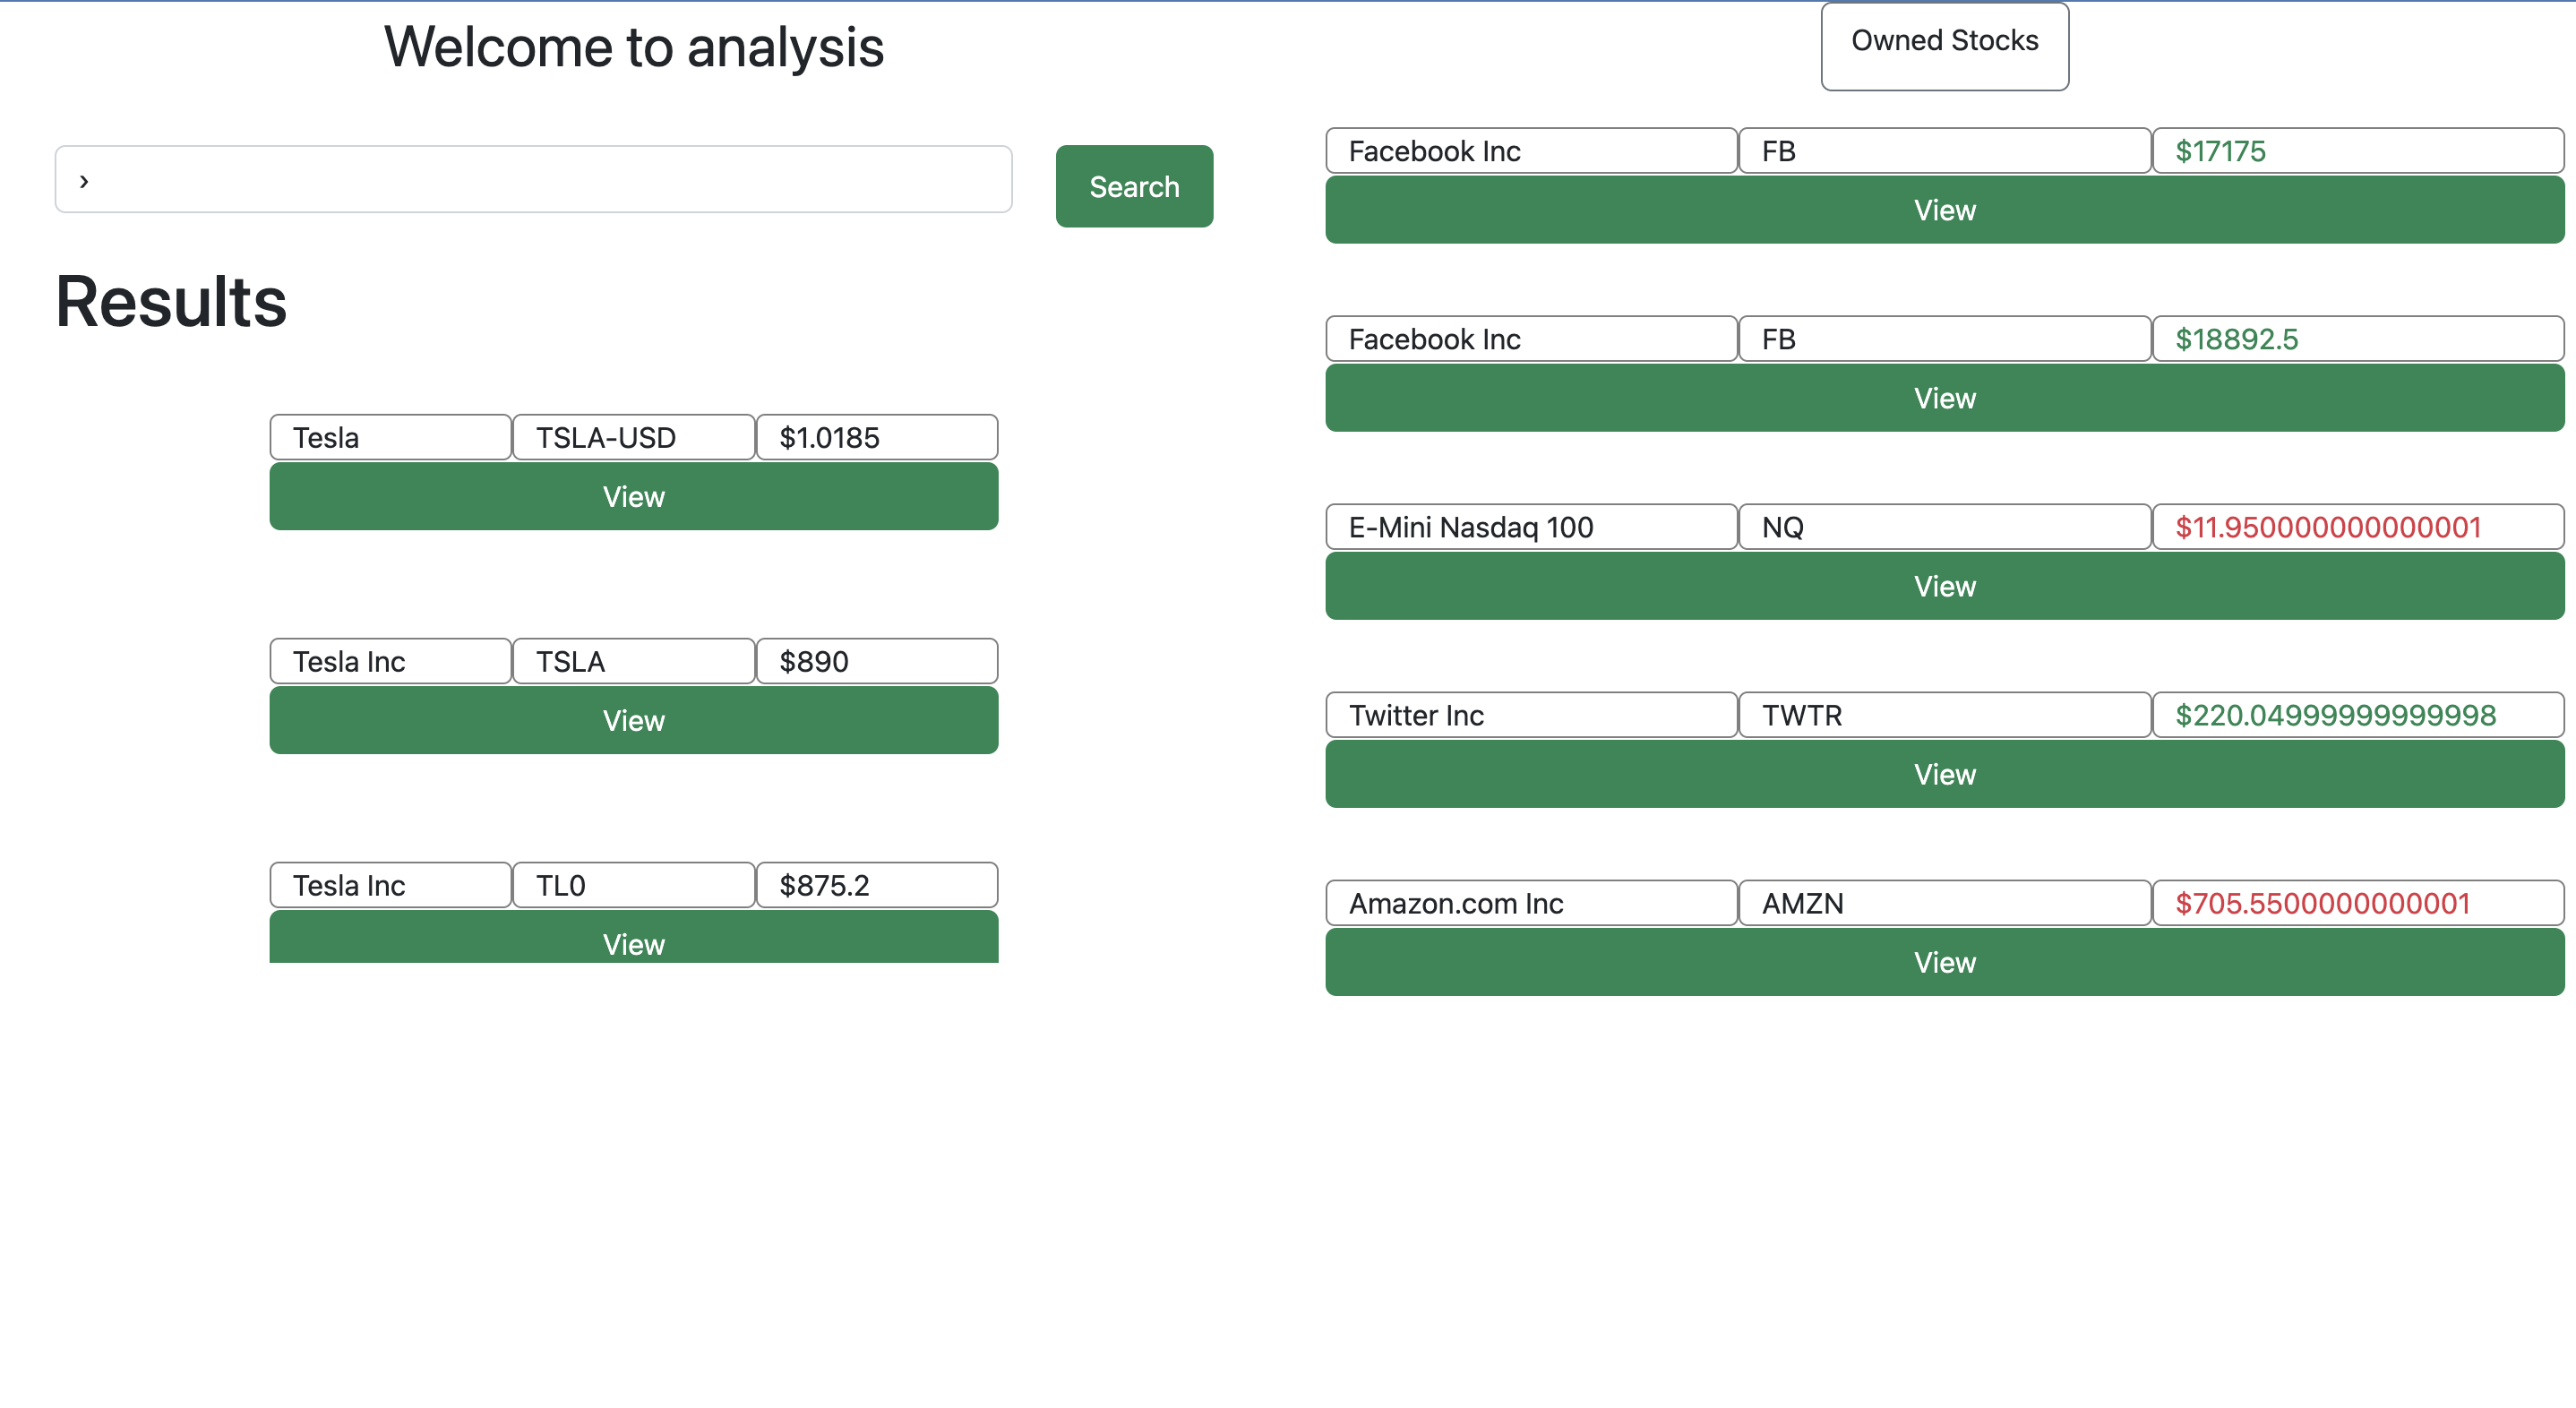View the E-Mini Nasdaq 100 holding
The image size is (2576, 1408).
click(x=1944, y=586)
